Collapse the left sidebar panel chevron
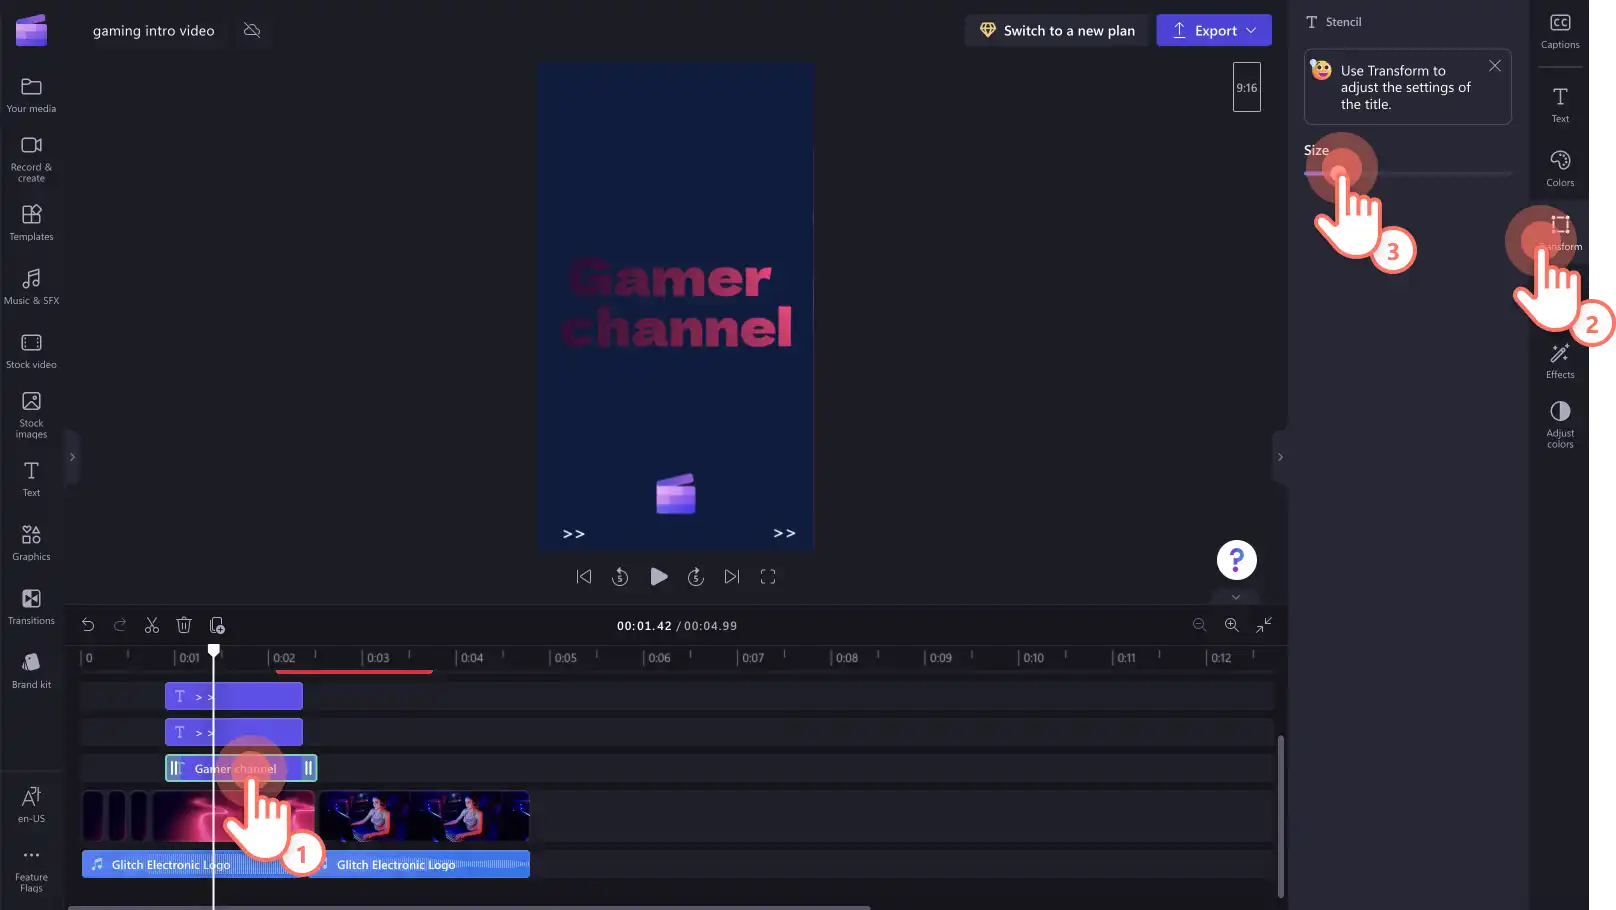This screenshot has height=910, width=1616. [x=72, y=457]
